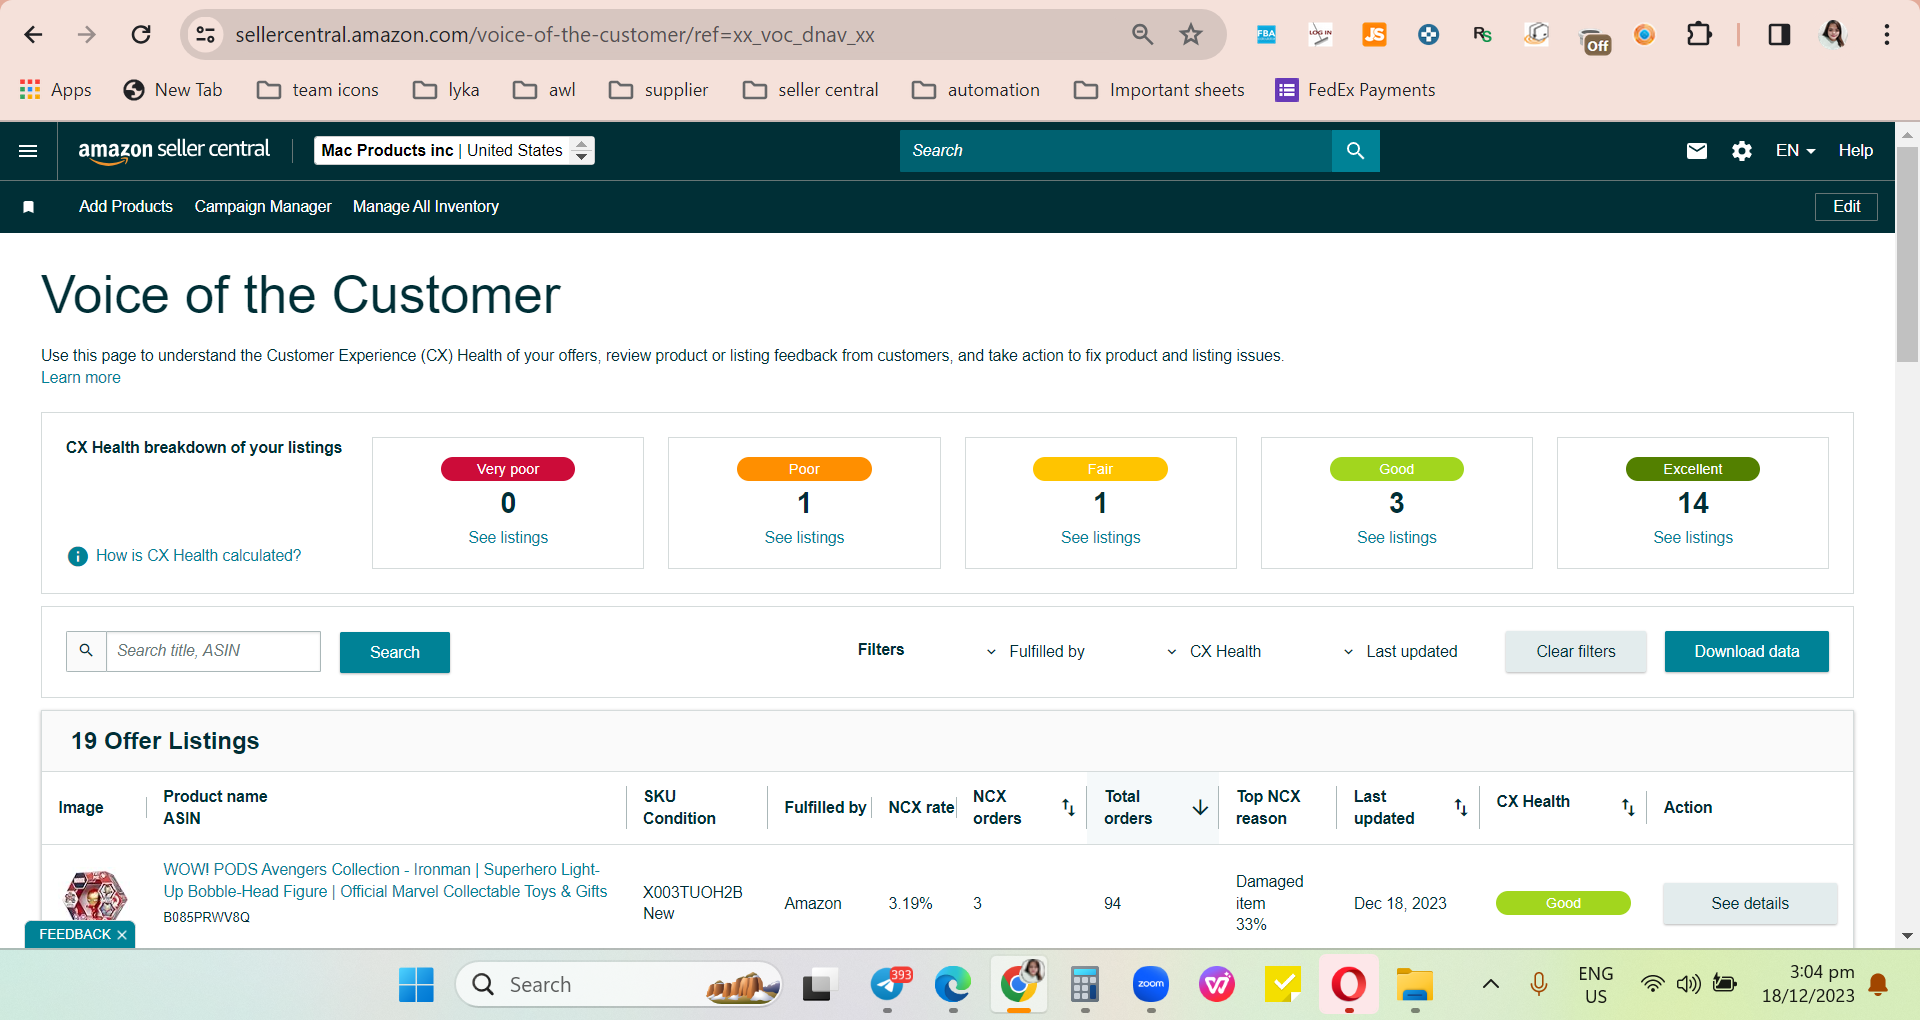Image resolution: width=1920 pixels, height=1020 pixels.
Task: Sort by CX Health column arrows
Action: click(1628, 807)
